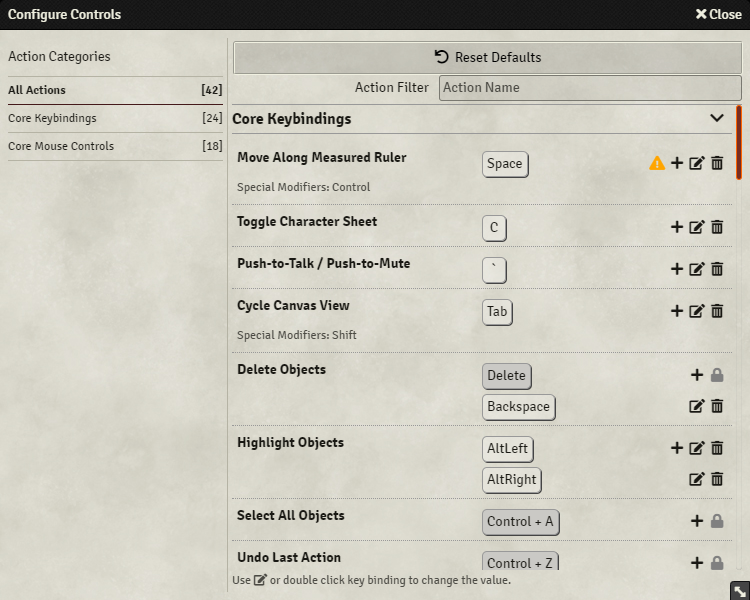Click the warning icon for Move Along Measured Ruler

pyautogui.click(x=657, y=164)
